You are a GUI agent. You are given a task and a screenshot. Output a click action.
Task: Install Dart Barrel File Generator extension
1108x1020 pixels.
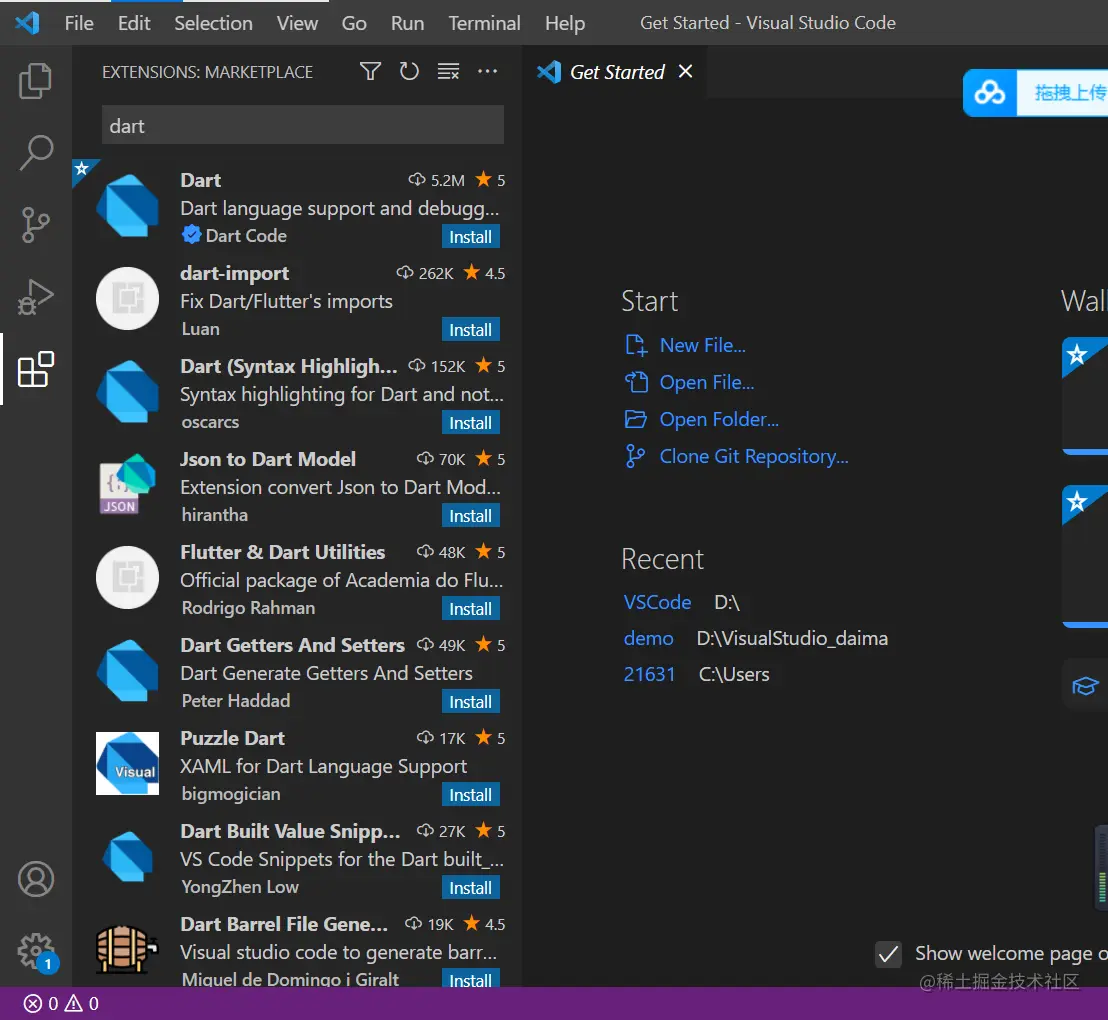(471, 979)
